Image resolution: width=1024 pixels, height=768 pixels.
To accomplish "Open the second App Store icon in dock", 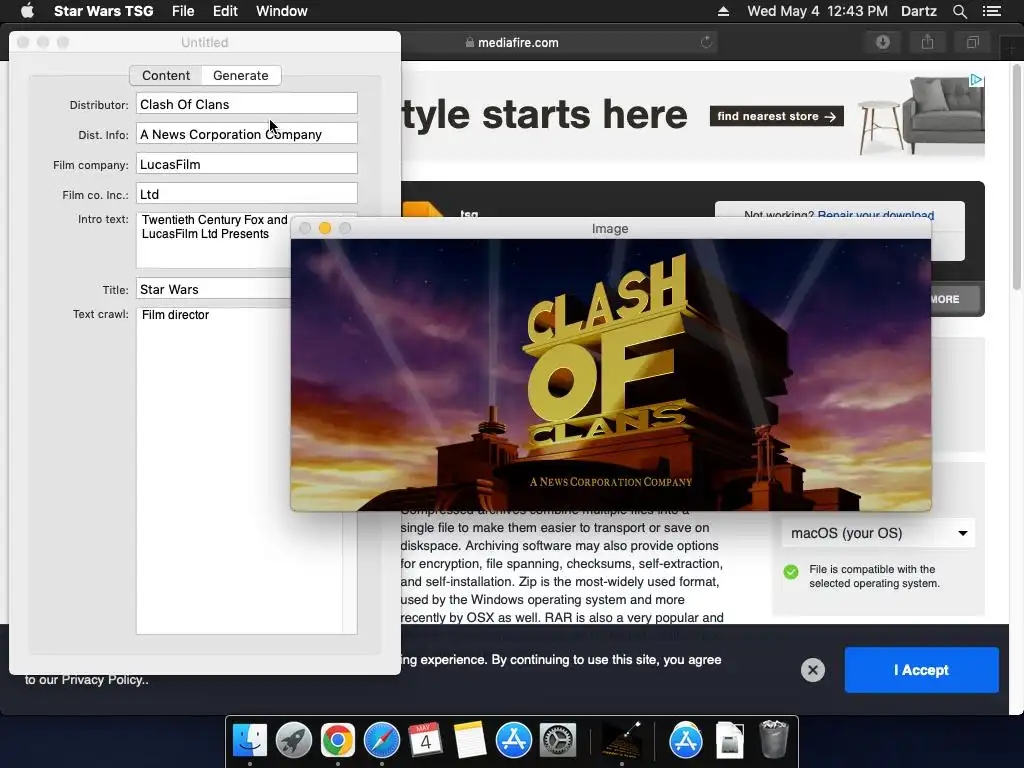I will click(x=685, y=741).
